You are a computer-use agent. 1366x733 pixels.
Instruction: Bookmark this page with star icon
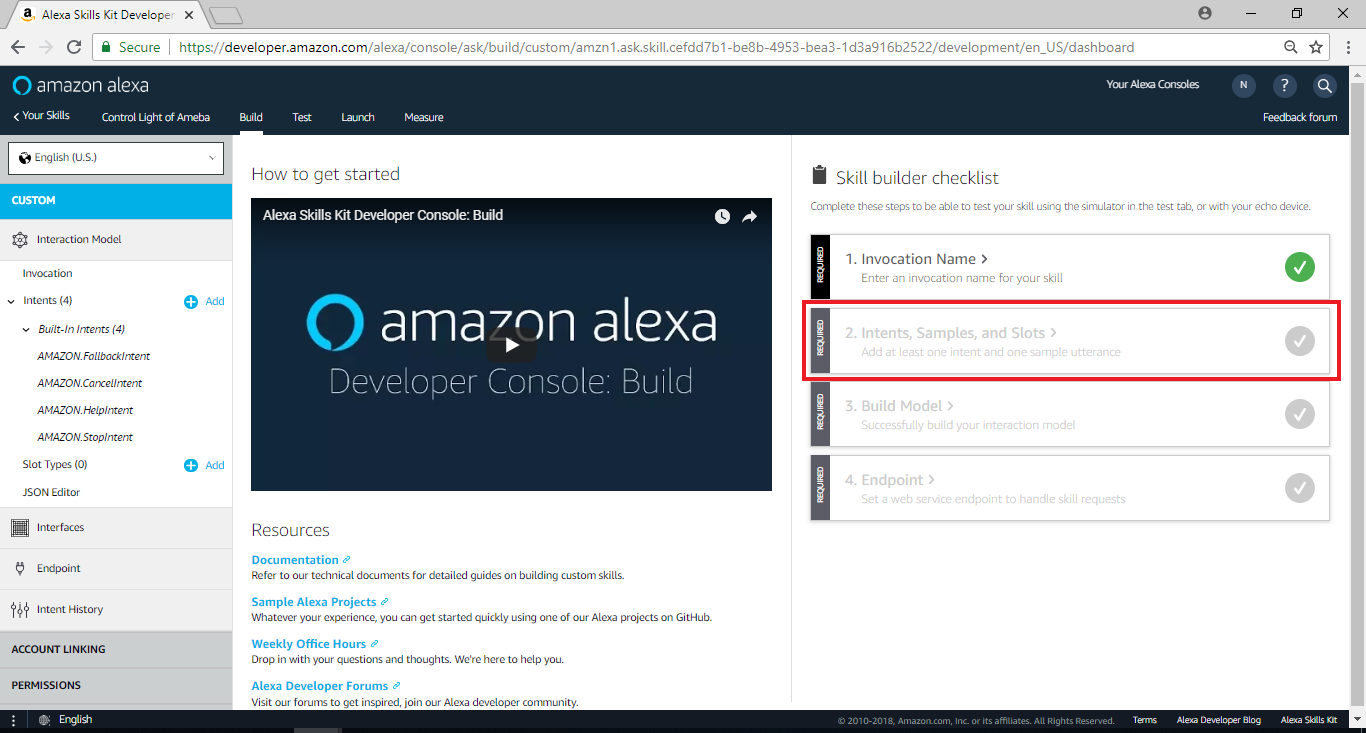pyautogui.click(x=1316, y=47)
